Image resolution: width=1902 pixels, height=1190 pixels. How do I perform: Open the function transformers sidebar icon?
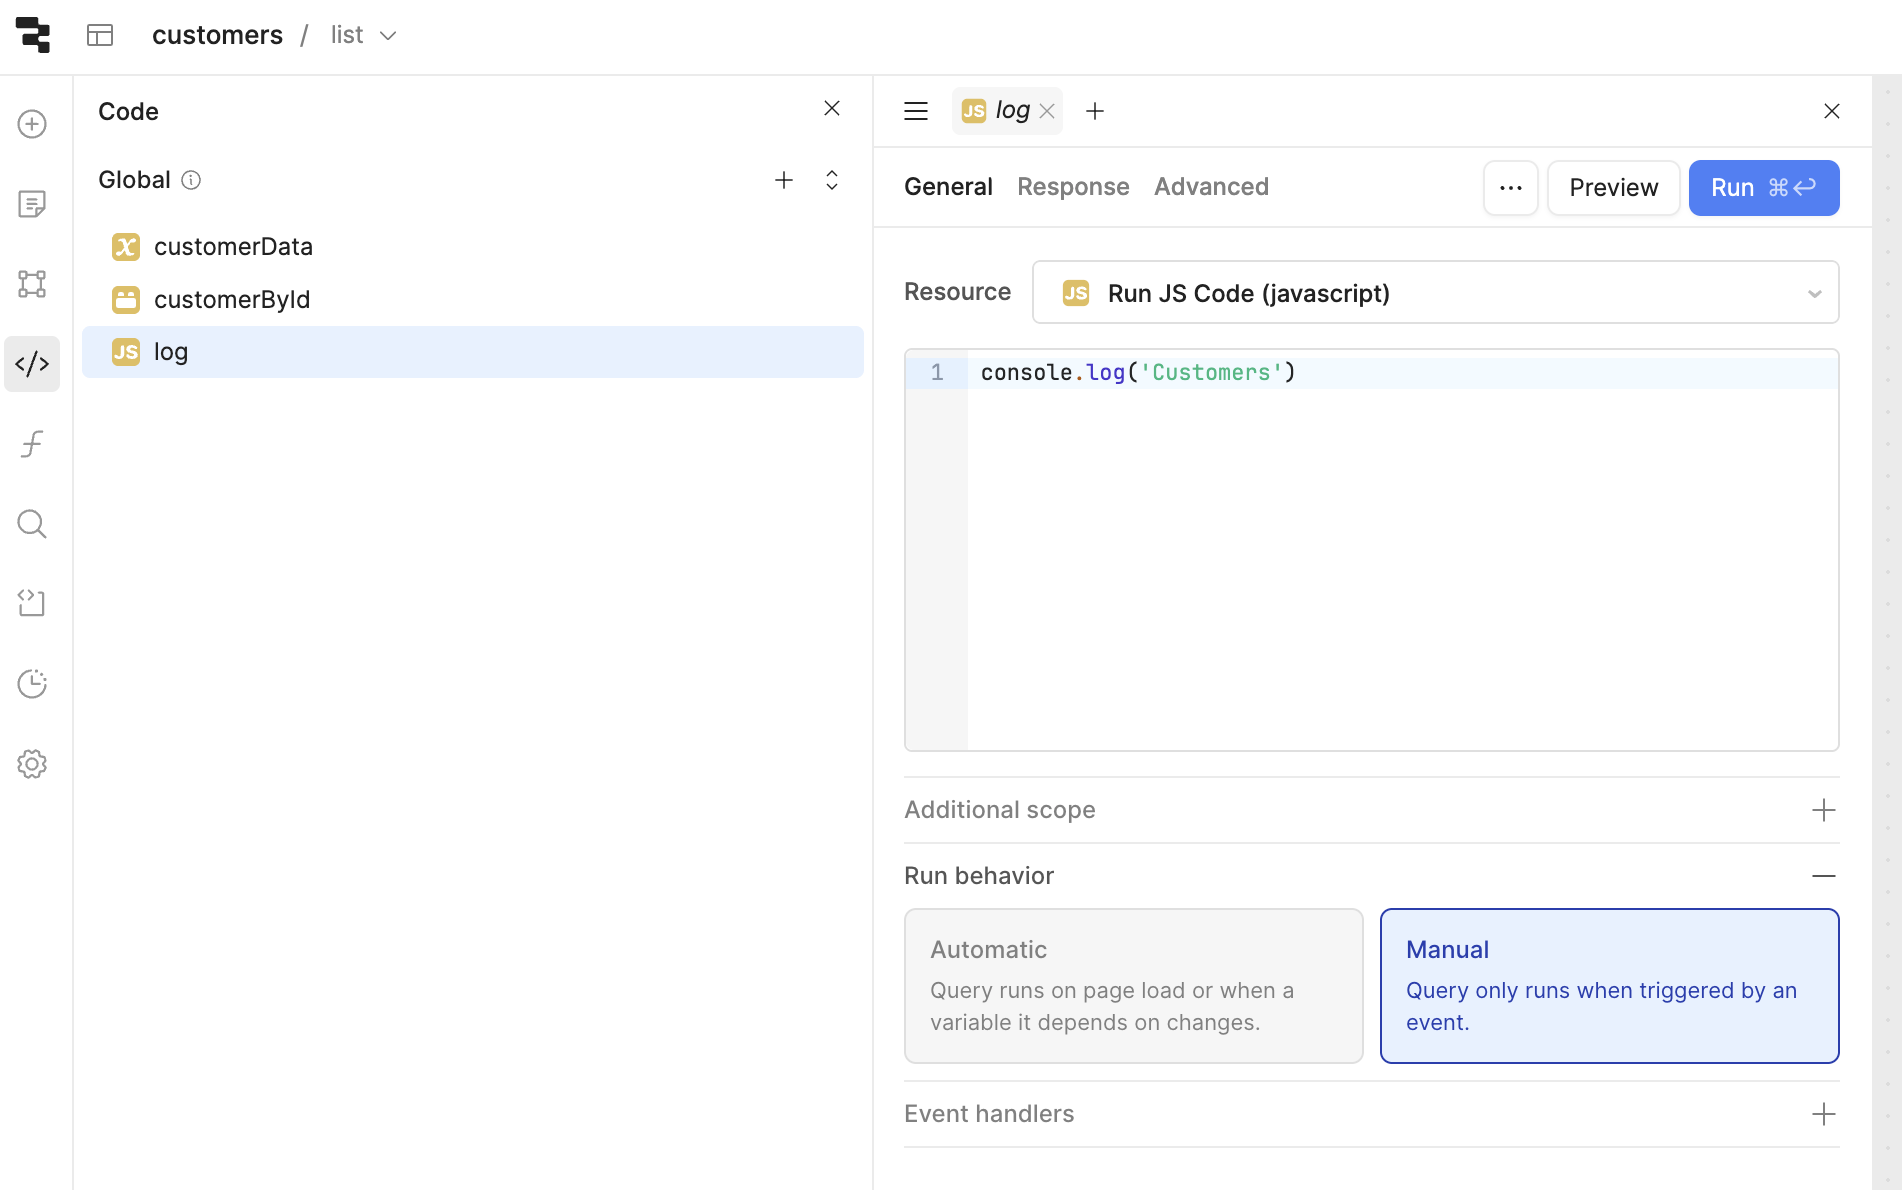[32, 444]
